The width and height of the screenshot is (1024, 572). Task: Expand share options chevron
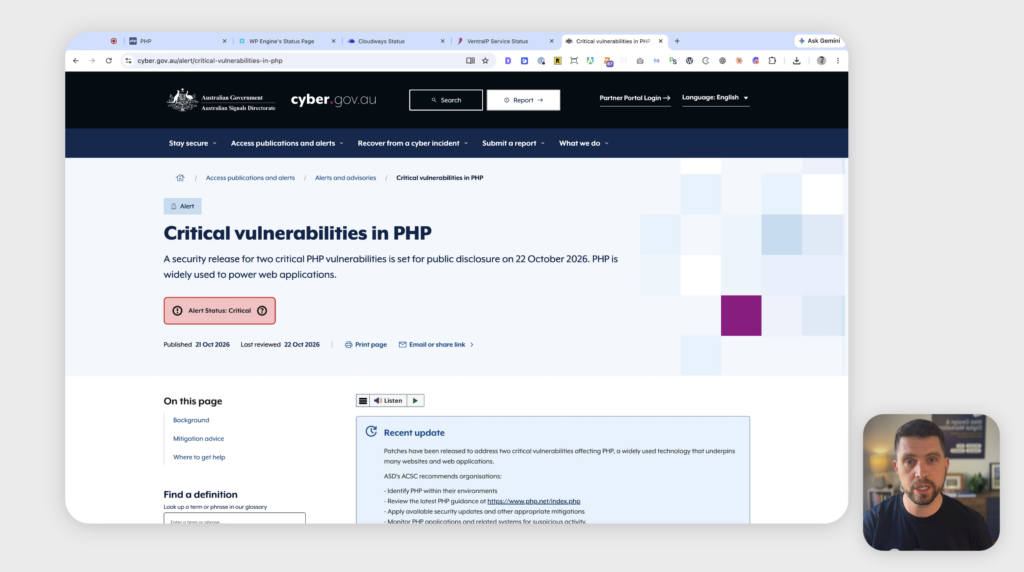[472, 345]
